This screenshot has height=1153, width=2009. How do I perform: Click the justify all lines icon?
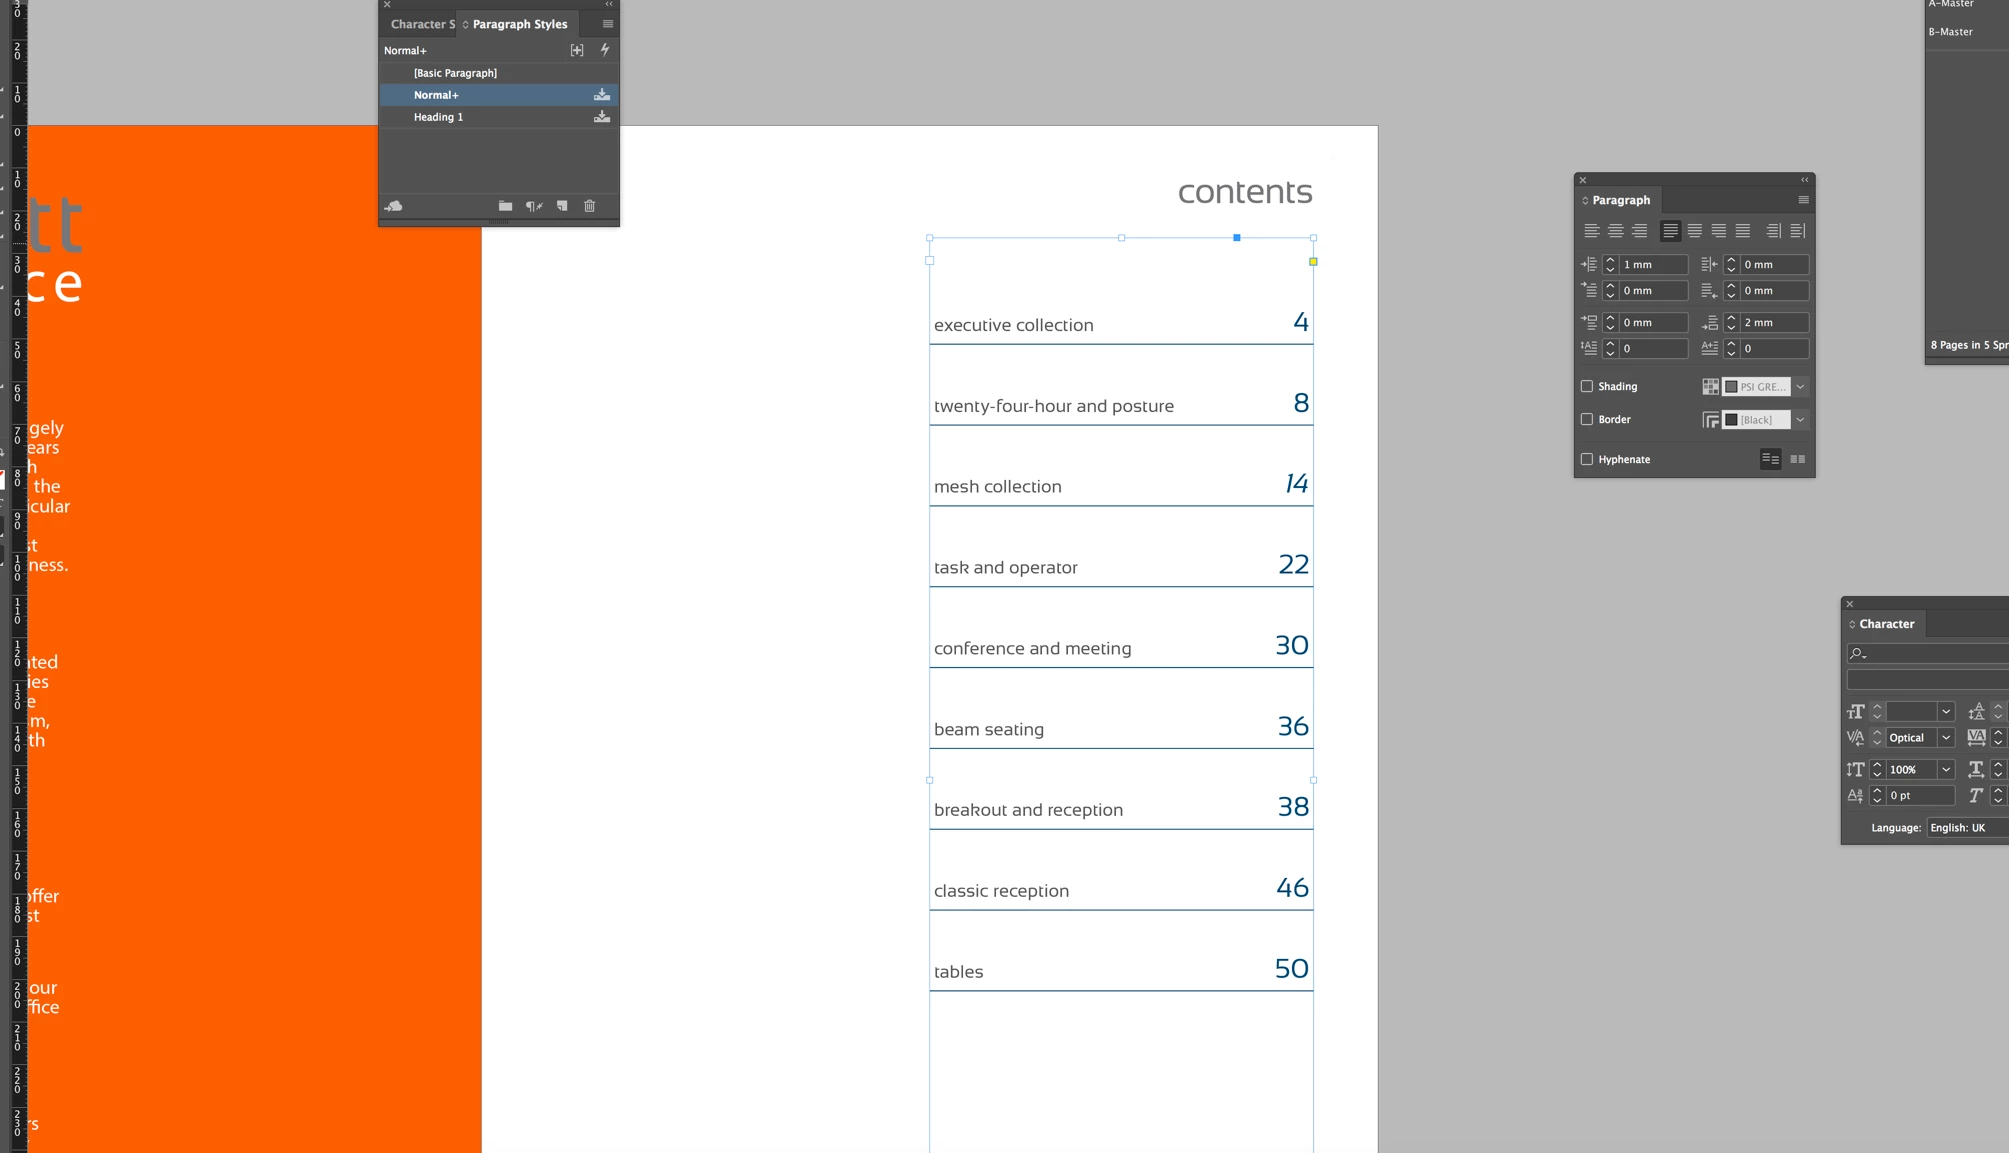click(1742, 231)
